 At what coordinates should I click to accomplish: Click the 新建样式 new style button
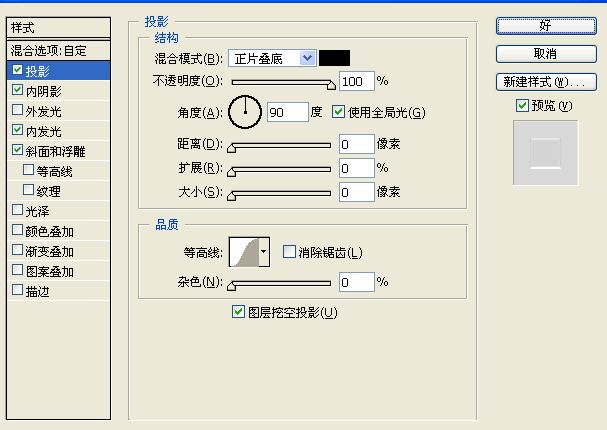coord(546,82)
